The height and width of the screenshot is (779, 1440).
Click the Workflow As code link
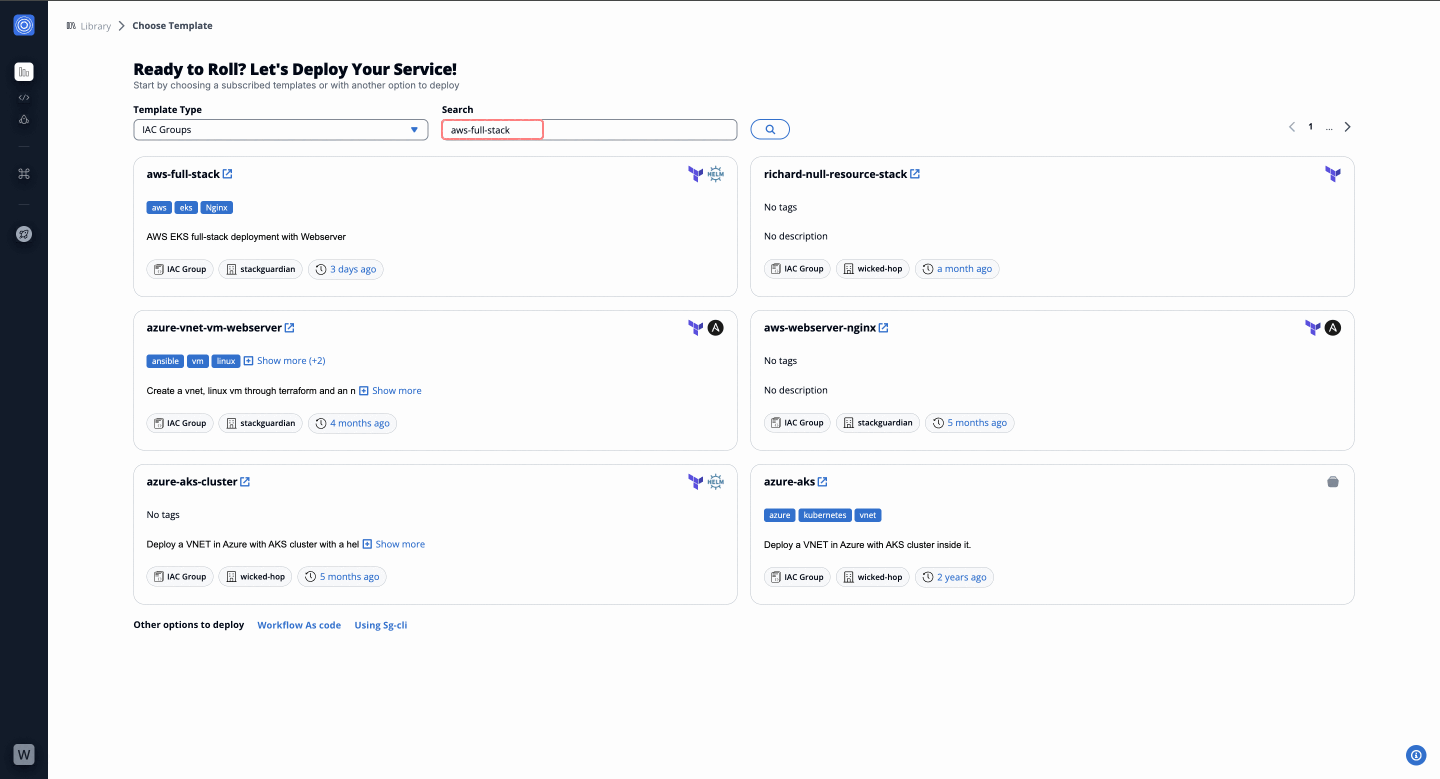click(x=299, y=625)
